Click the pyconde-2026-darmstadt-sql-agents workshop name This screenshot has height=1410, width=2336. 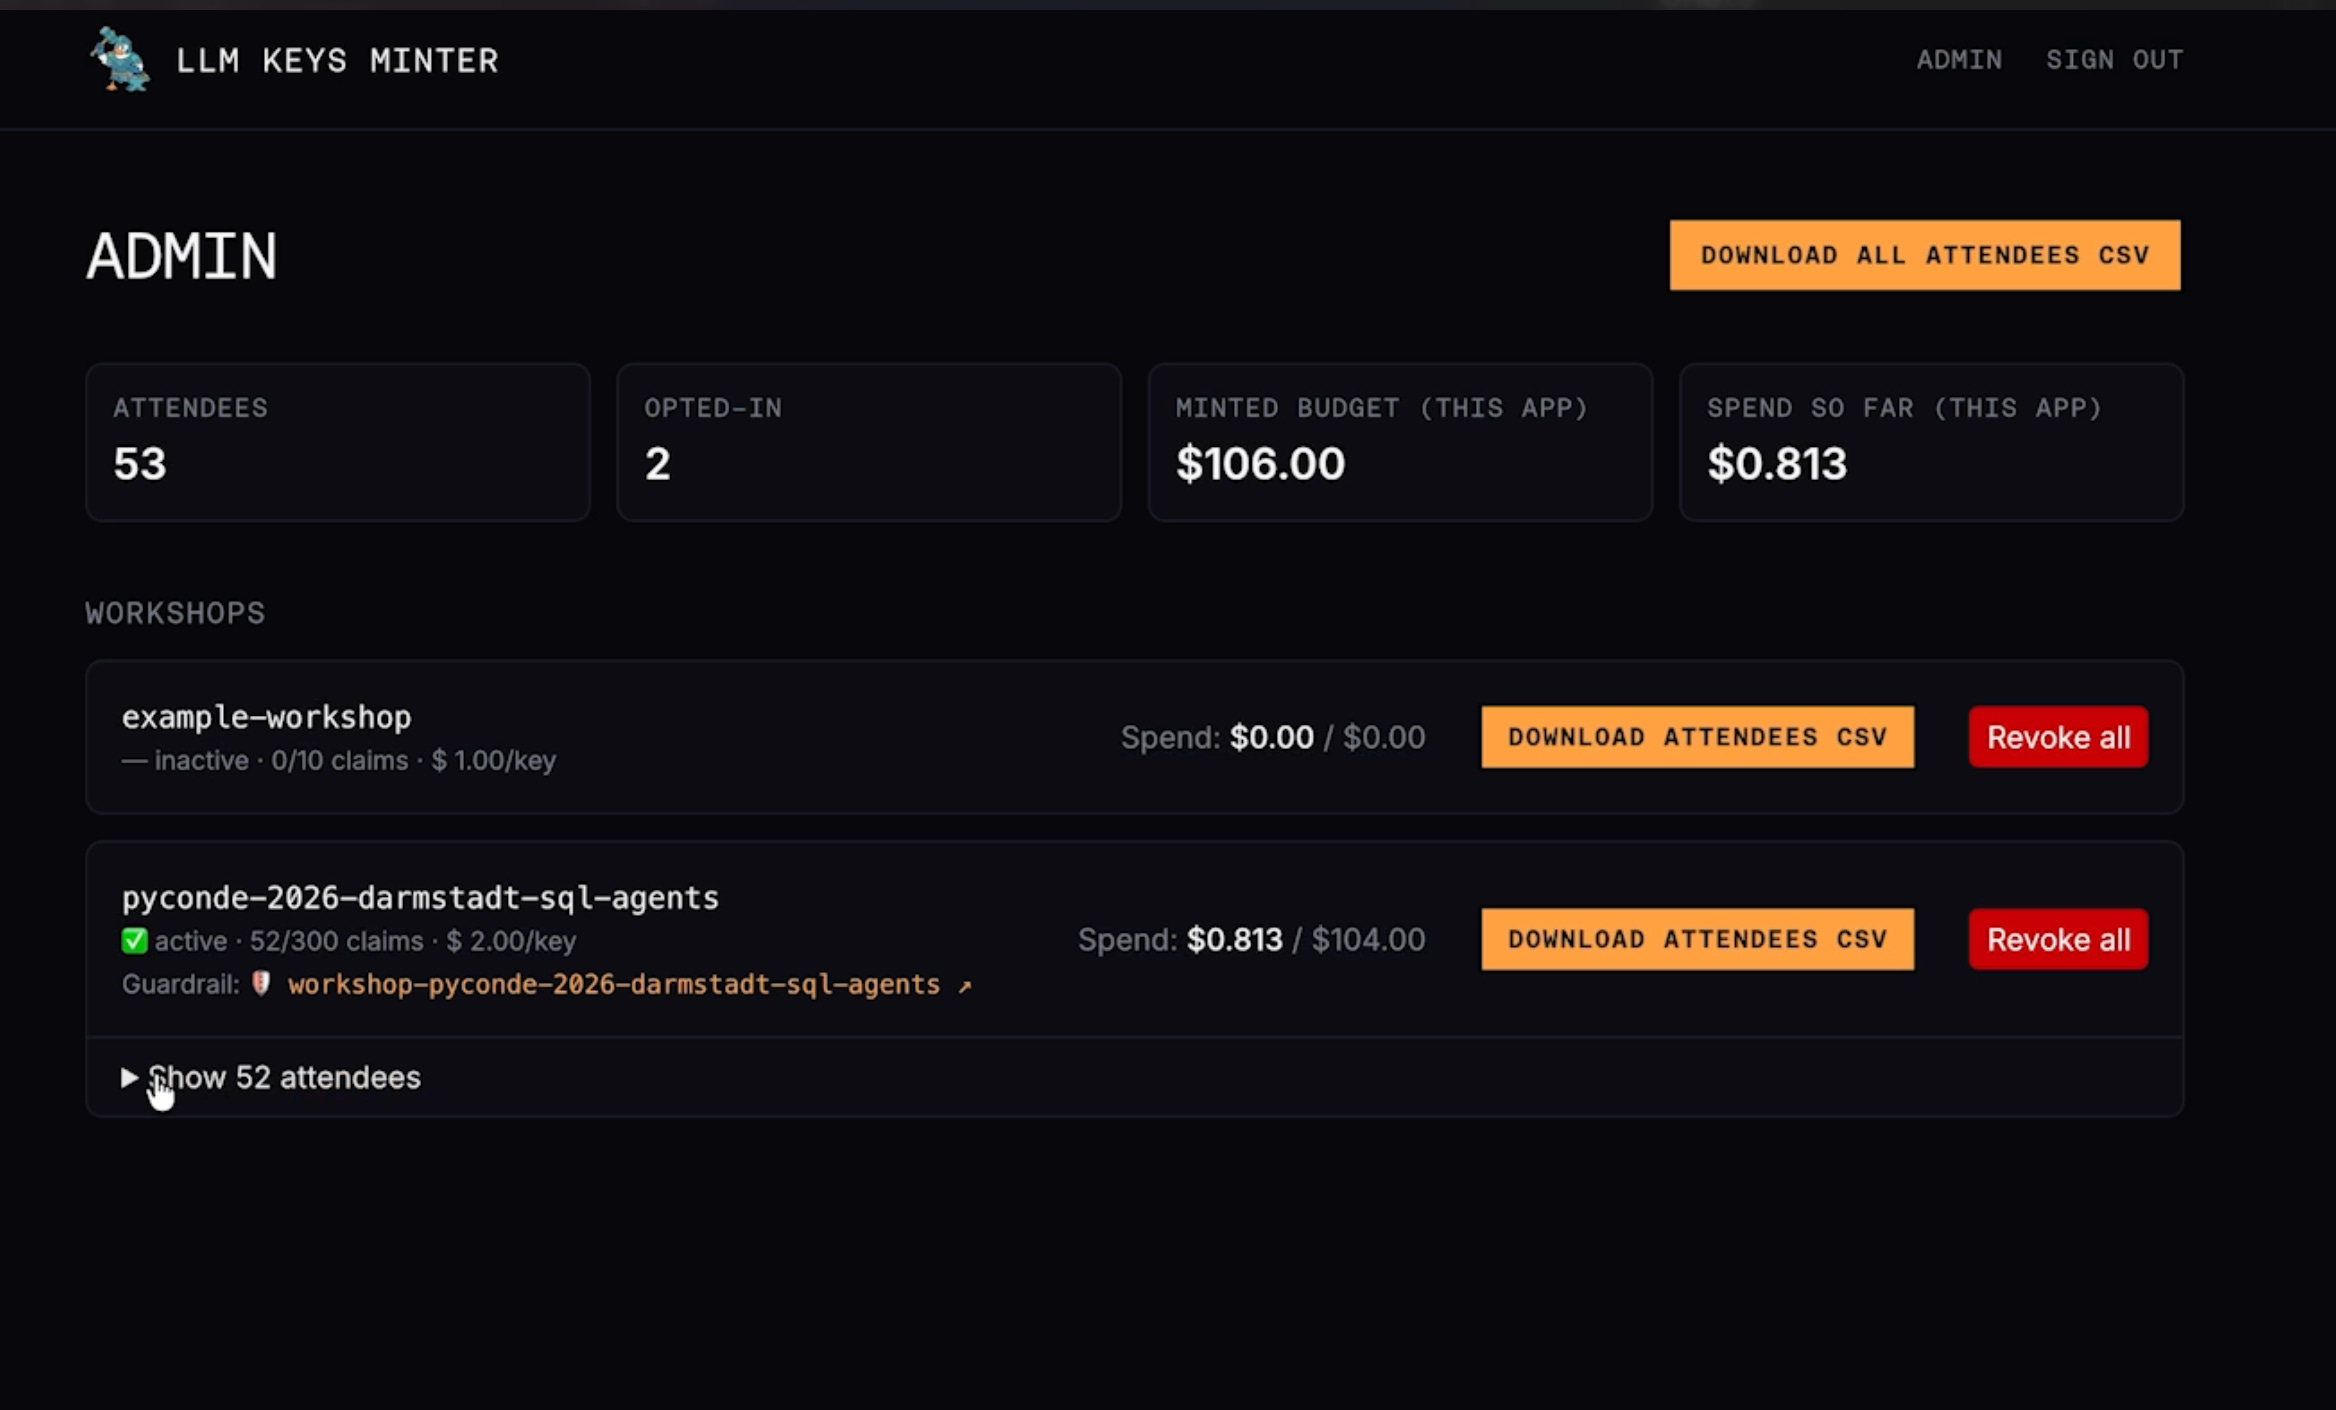420,898
